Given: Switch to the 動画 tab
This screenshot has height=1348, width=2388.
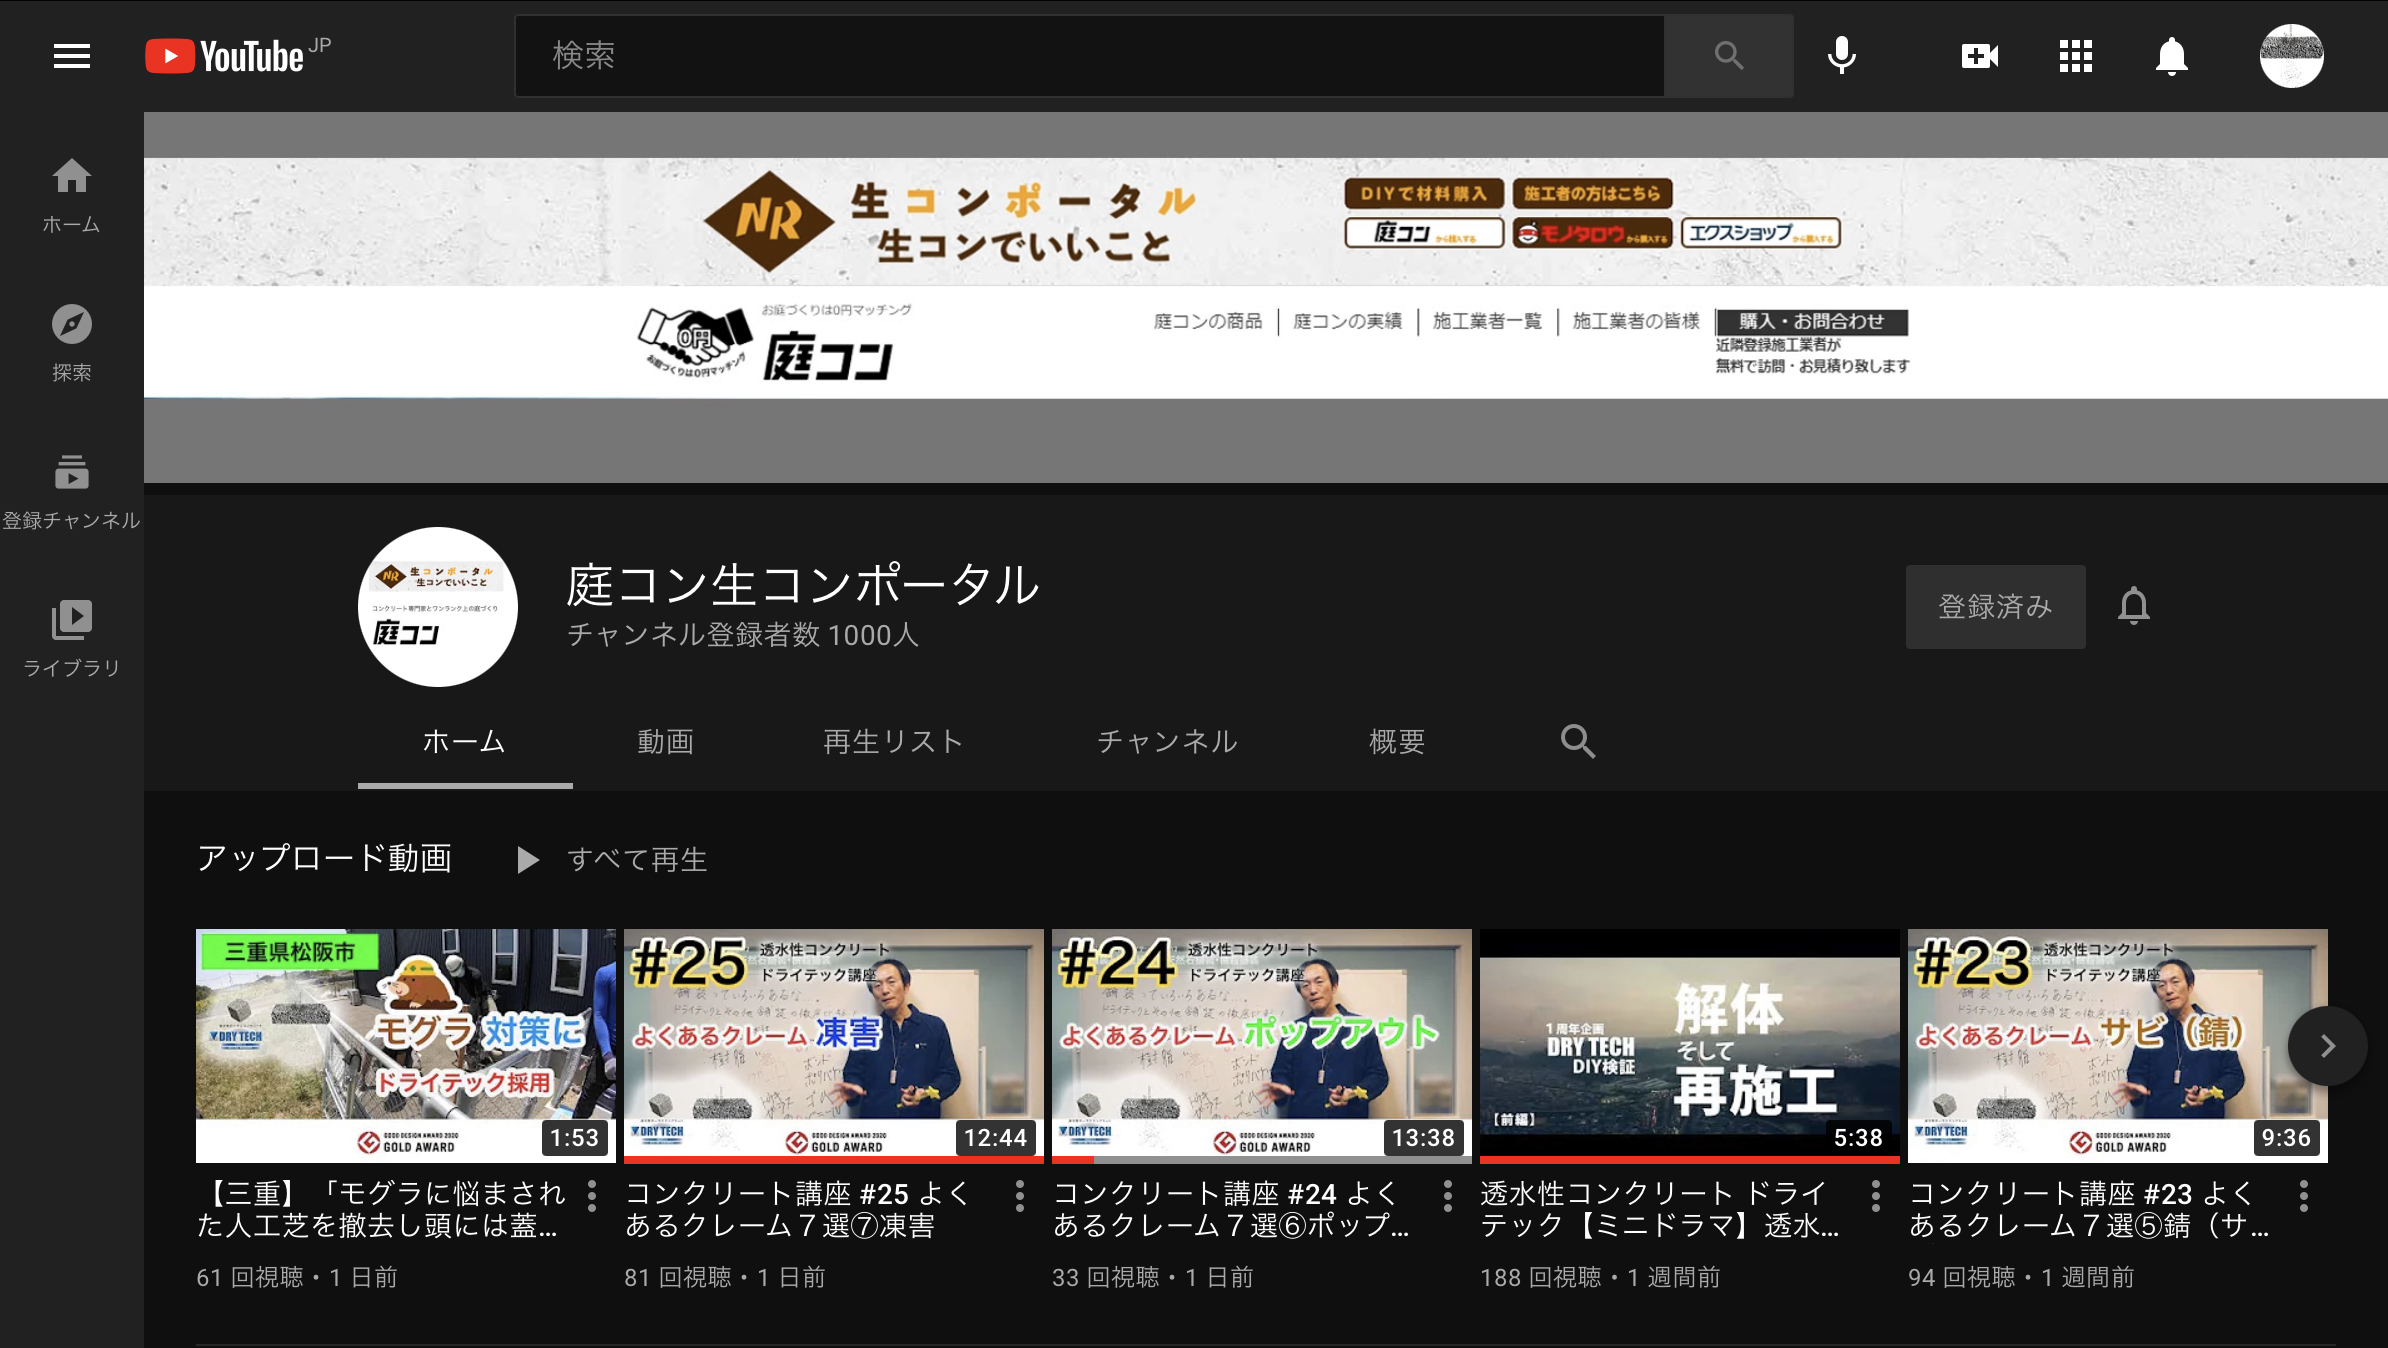Looking at the screenshot, I should [666, 742].
